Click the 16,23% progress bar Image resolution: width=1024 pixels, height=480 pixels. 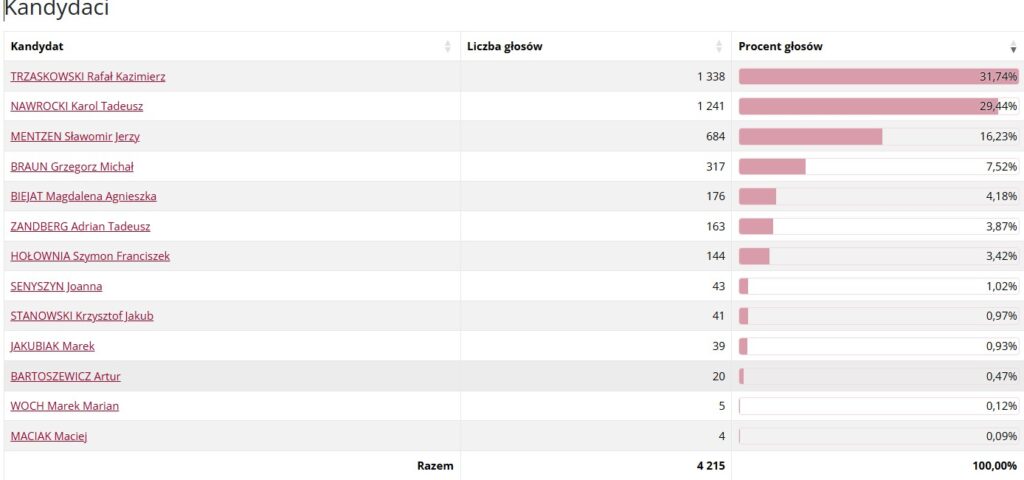point(878,136)
